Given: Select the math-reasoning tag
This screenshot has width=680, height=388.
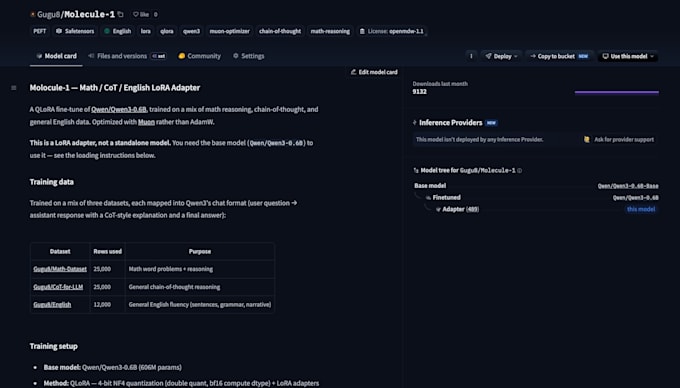Looking at the screenshot, I should pyautogui.click(x=330, y=31).
